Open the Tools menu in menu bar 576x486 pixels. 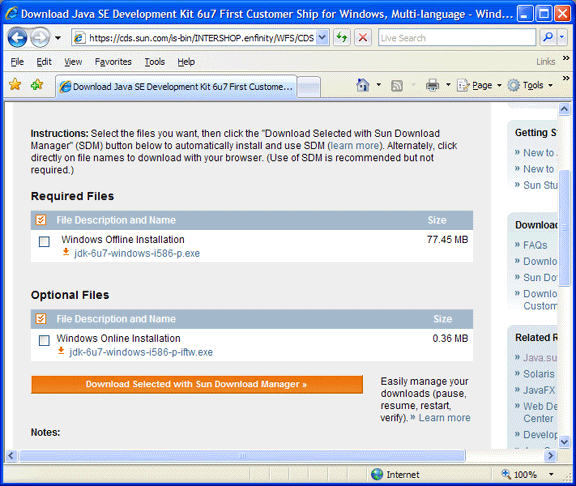(x=154, y=62)
